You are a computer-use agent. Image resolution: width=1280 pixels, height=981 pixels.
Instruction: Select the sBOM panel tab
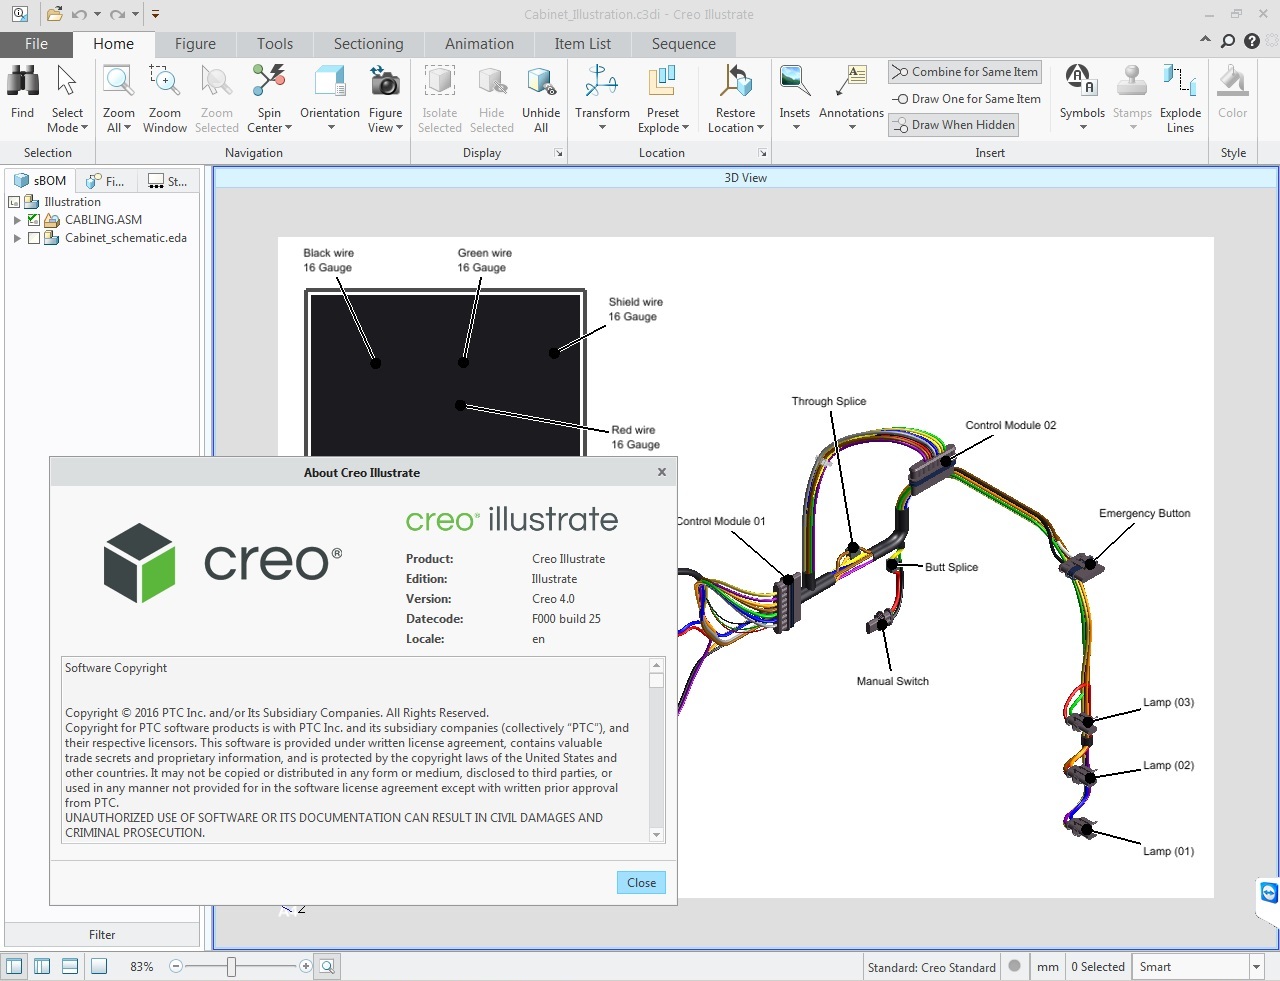(40, 181)
